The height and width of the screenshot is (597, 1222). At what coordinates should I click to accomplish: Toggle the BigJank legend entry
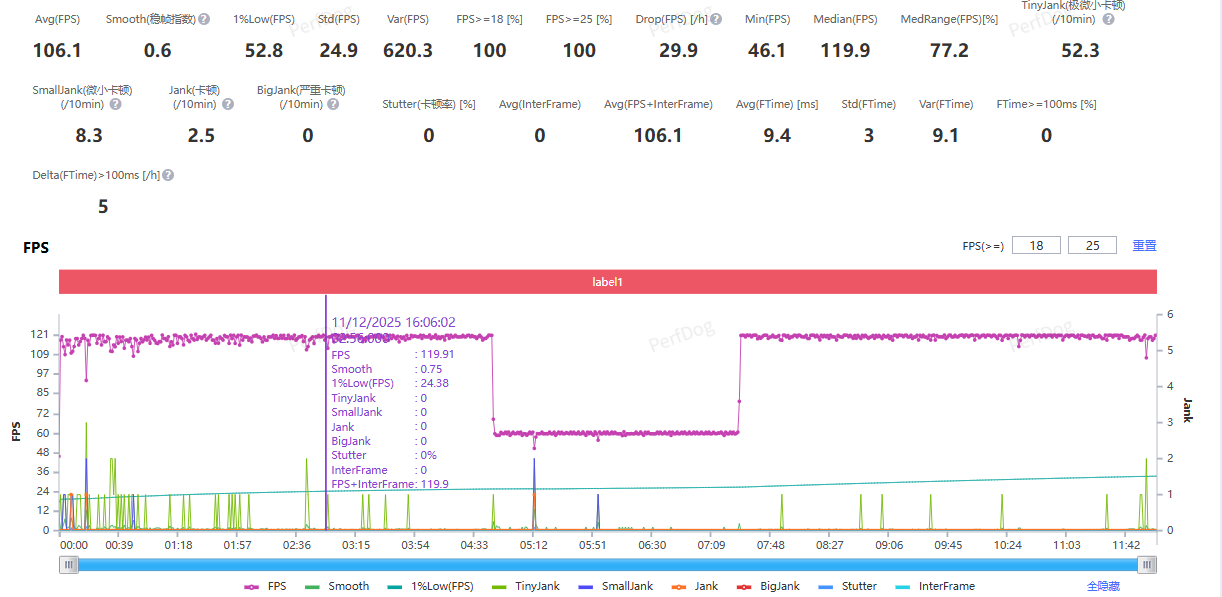771,586
